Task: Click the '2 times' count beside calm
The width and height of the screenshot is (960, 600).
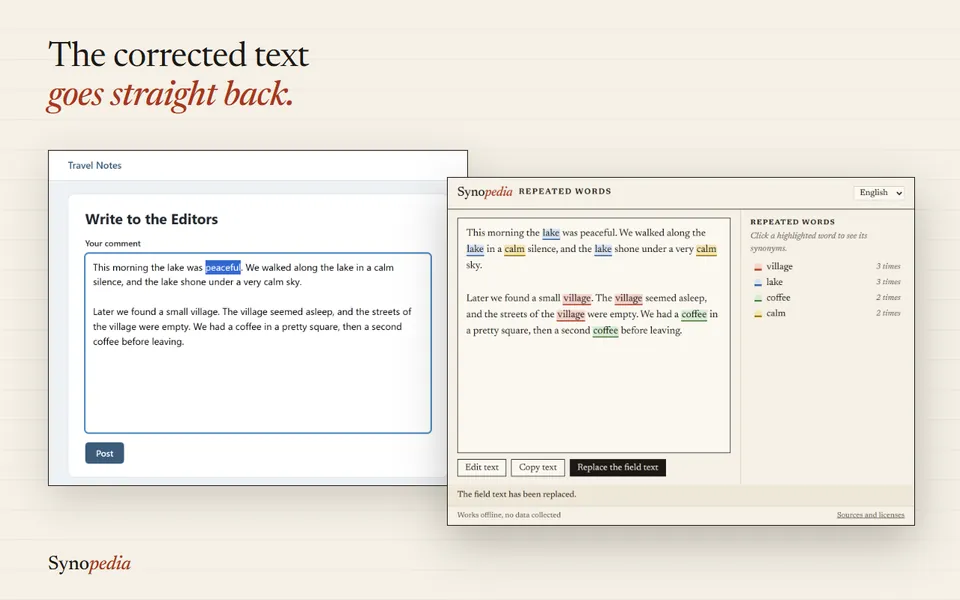Action: tap(888, 313)
